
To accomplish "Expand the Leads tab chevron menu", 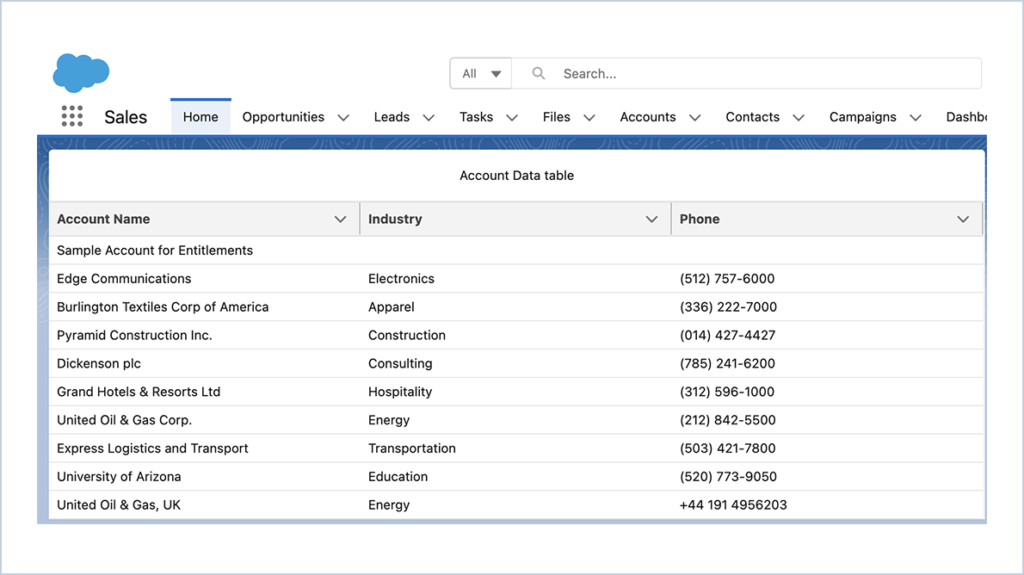I will coord(428,118).
